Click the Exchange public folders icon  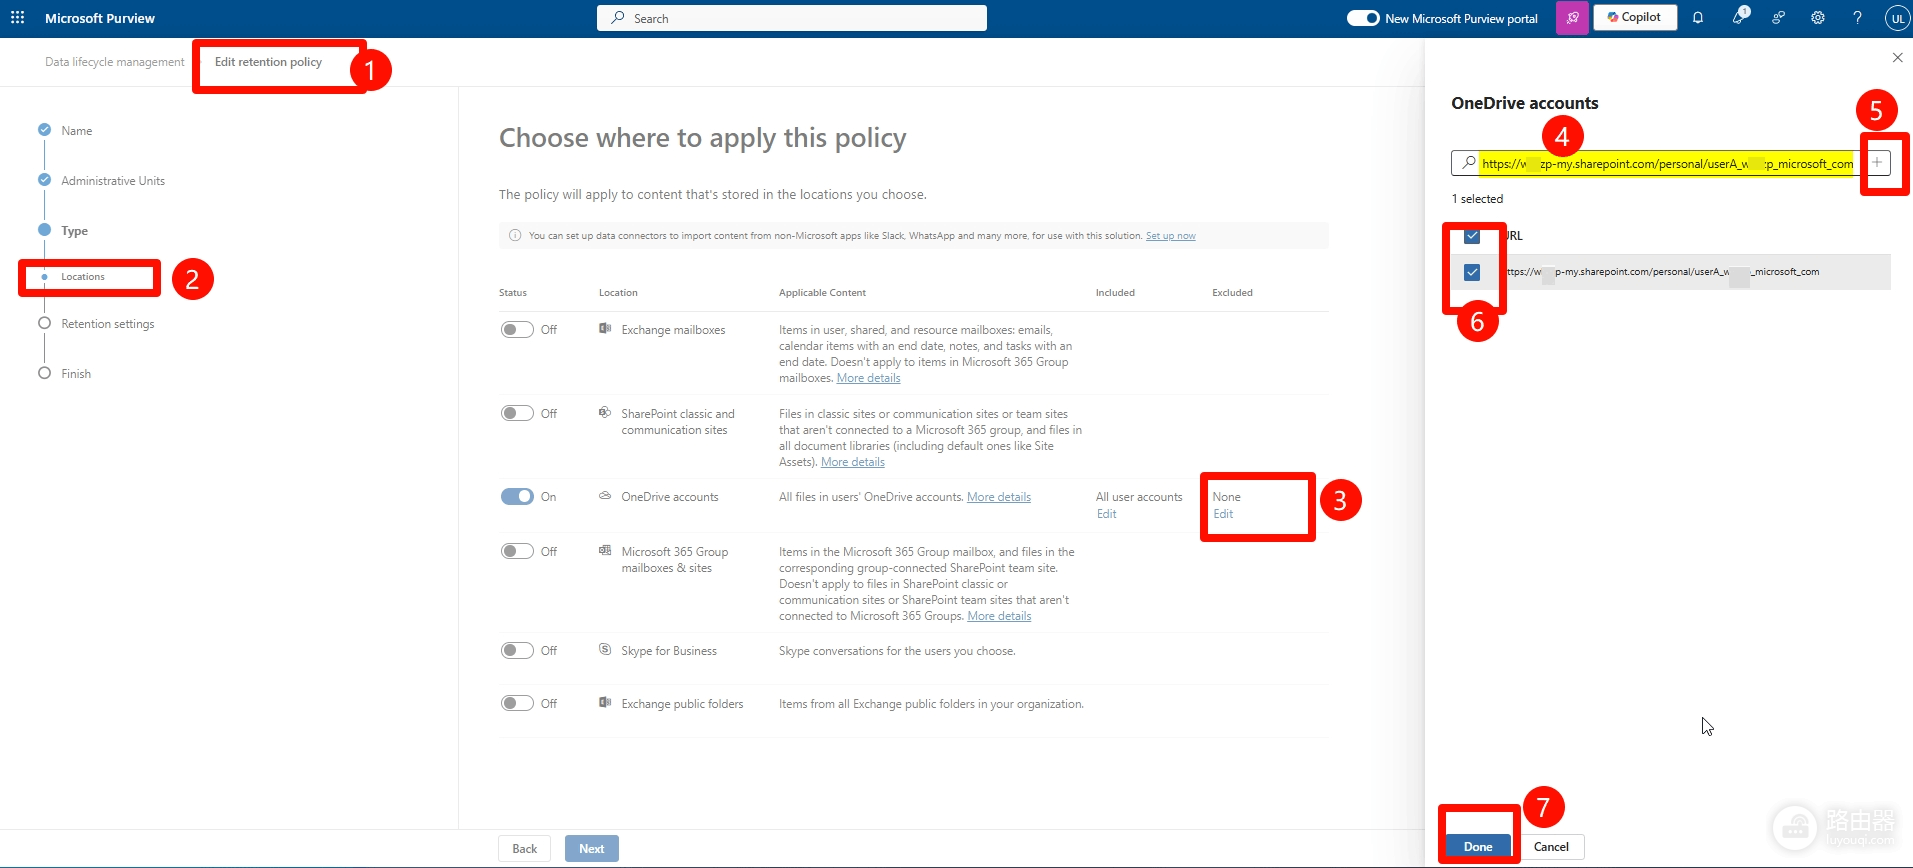(605, 703)
